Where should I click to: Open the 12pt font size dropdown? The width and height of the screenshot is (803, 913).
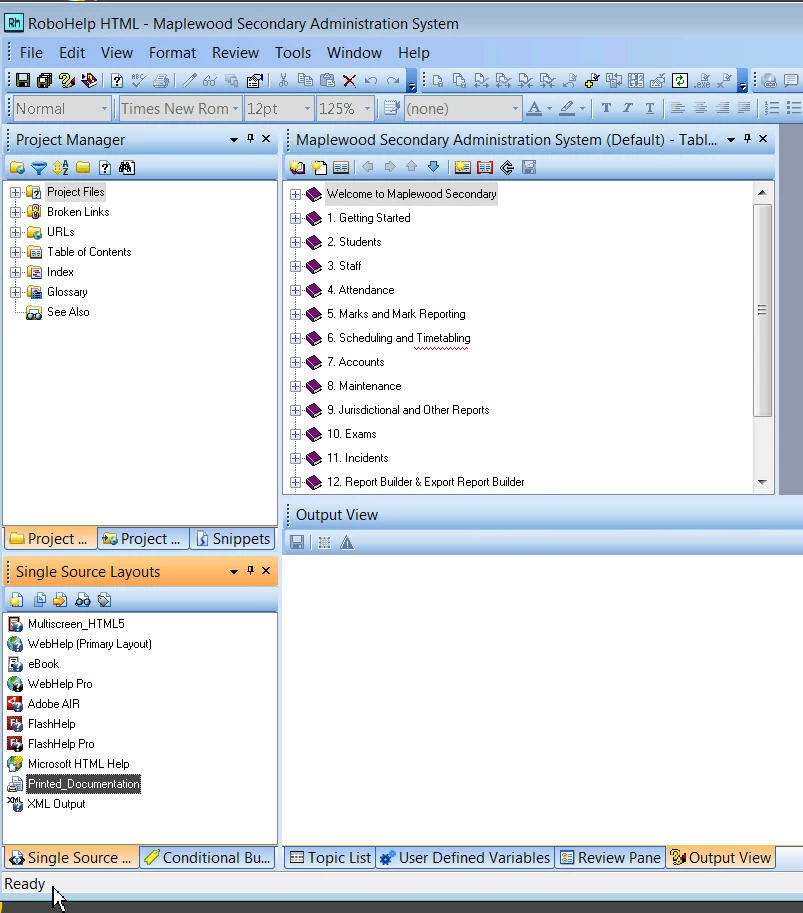[x=307, y=109]
